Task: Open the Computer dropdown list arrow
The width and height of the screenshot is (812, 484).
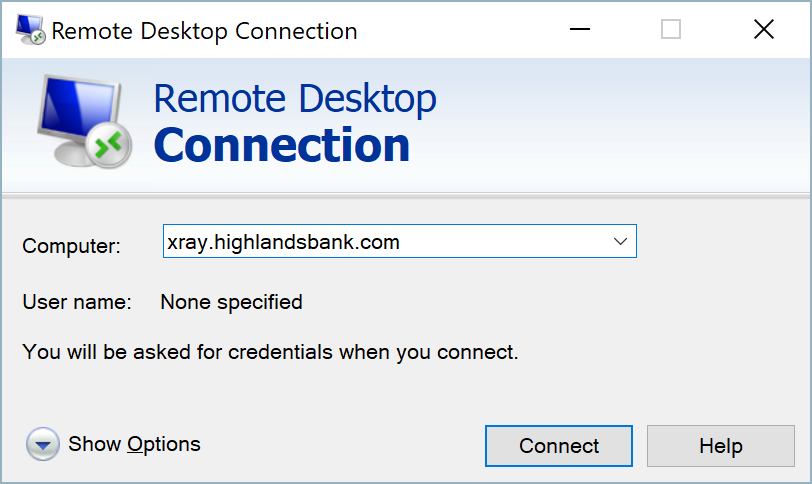Action: pyautogui.click(x=620, y=241)
